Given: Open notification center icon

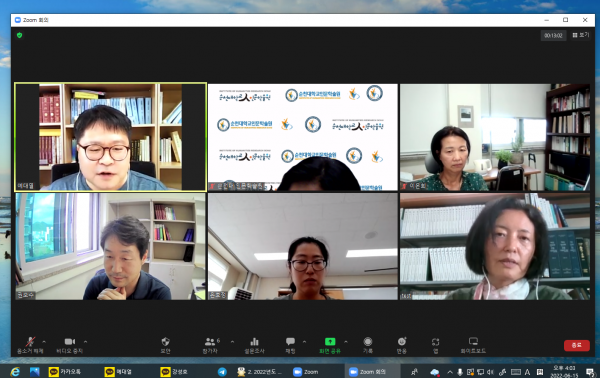Looking at the screenshot, I should (x=590, y=371).
